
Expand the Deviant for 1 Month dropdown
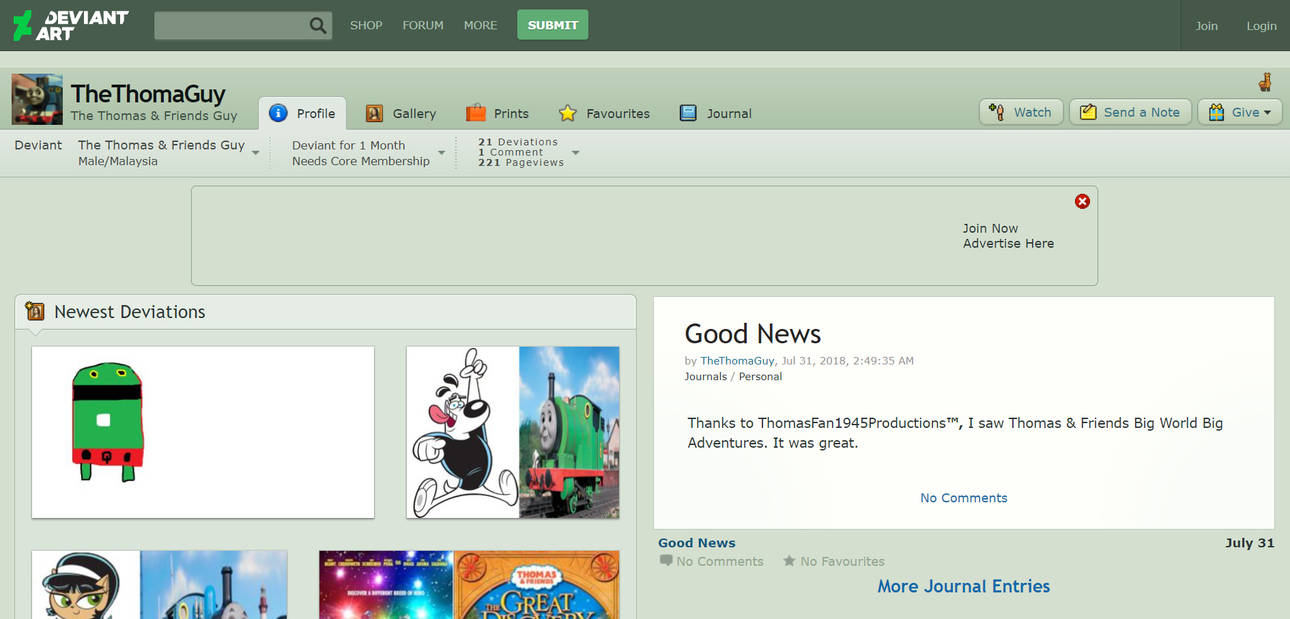[441, 153]
